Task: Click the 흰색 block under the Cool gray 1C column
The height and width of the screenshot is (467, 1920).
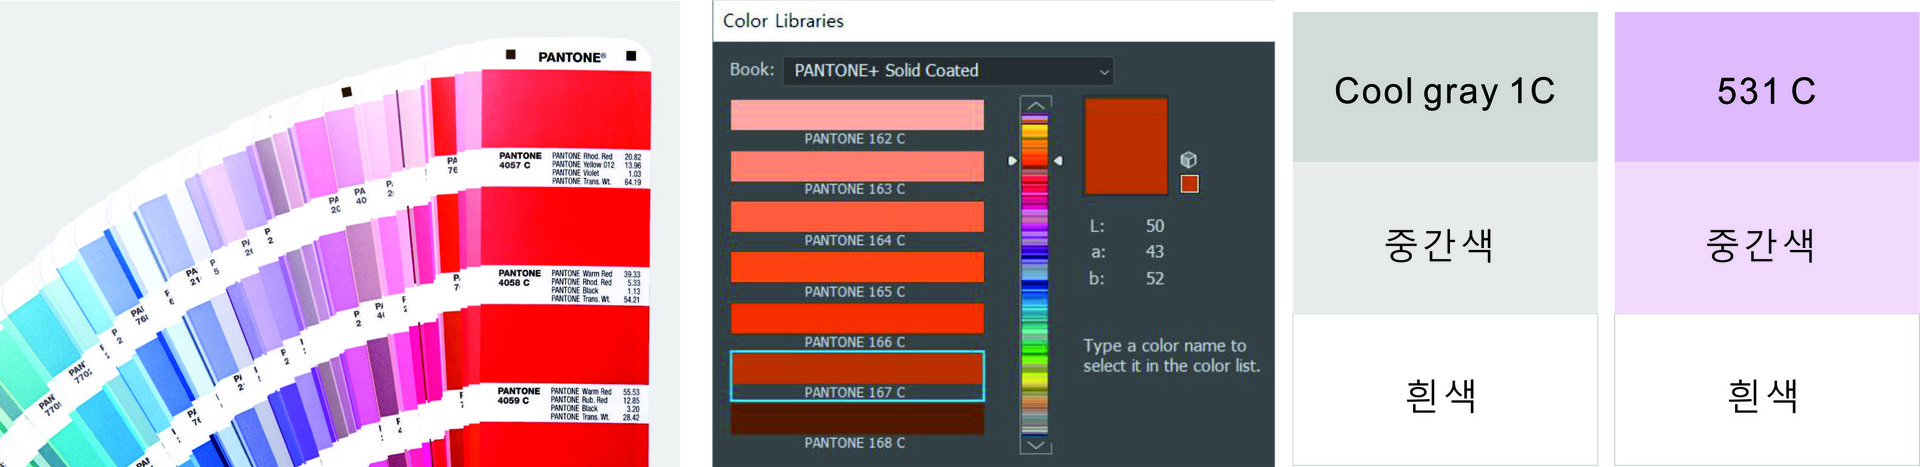Action: pyautogui.click(x=1445, y=389)
